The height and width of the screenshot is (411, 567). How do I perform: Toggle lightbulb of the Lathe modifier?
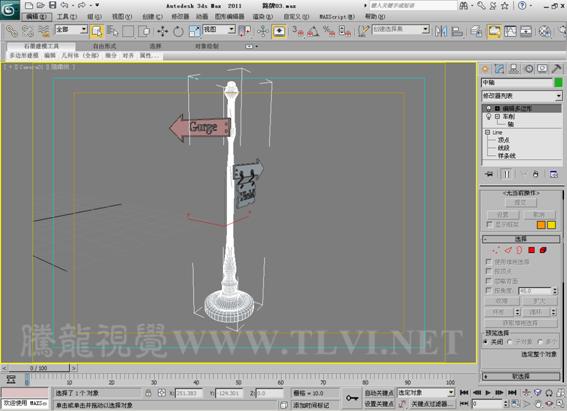tap(489, 116)
